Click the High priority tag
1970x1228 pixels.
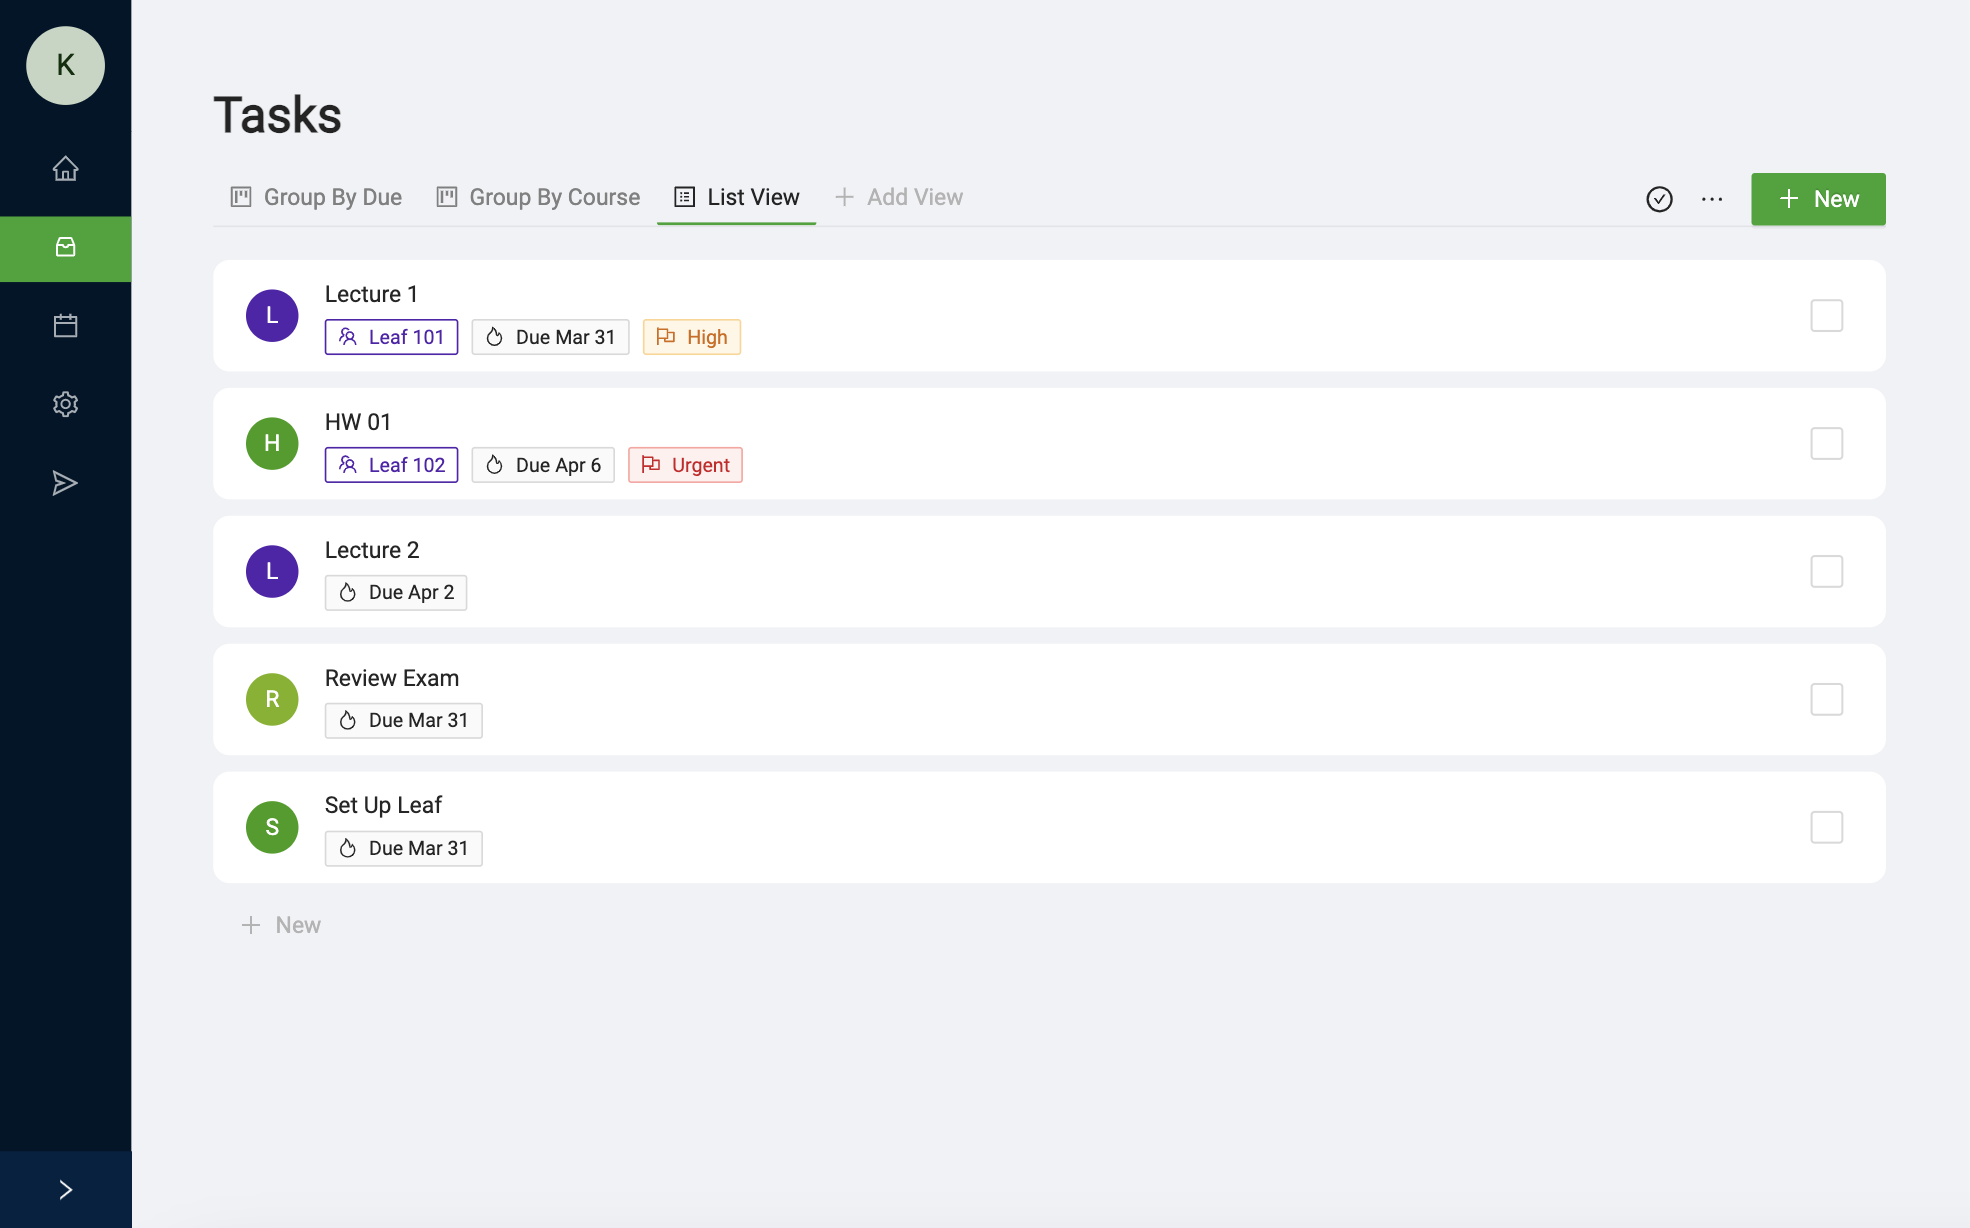point(691,337)
